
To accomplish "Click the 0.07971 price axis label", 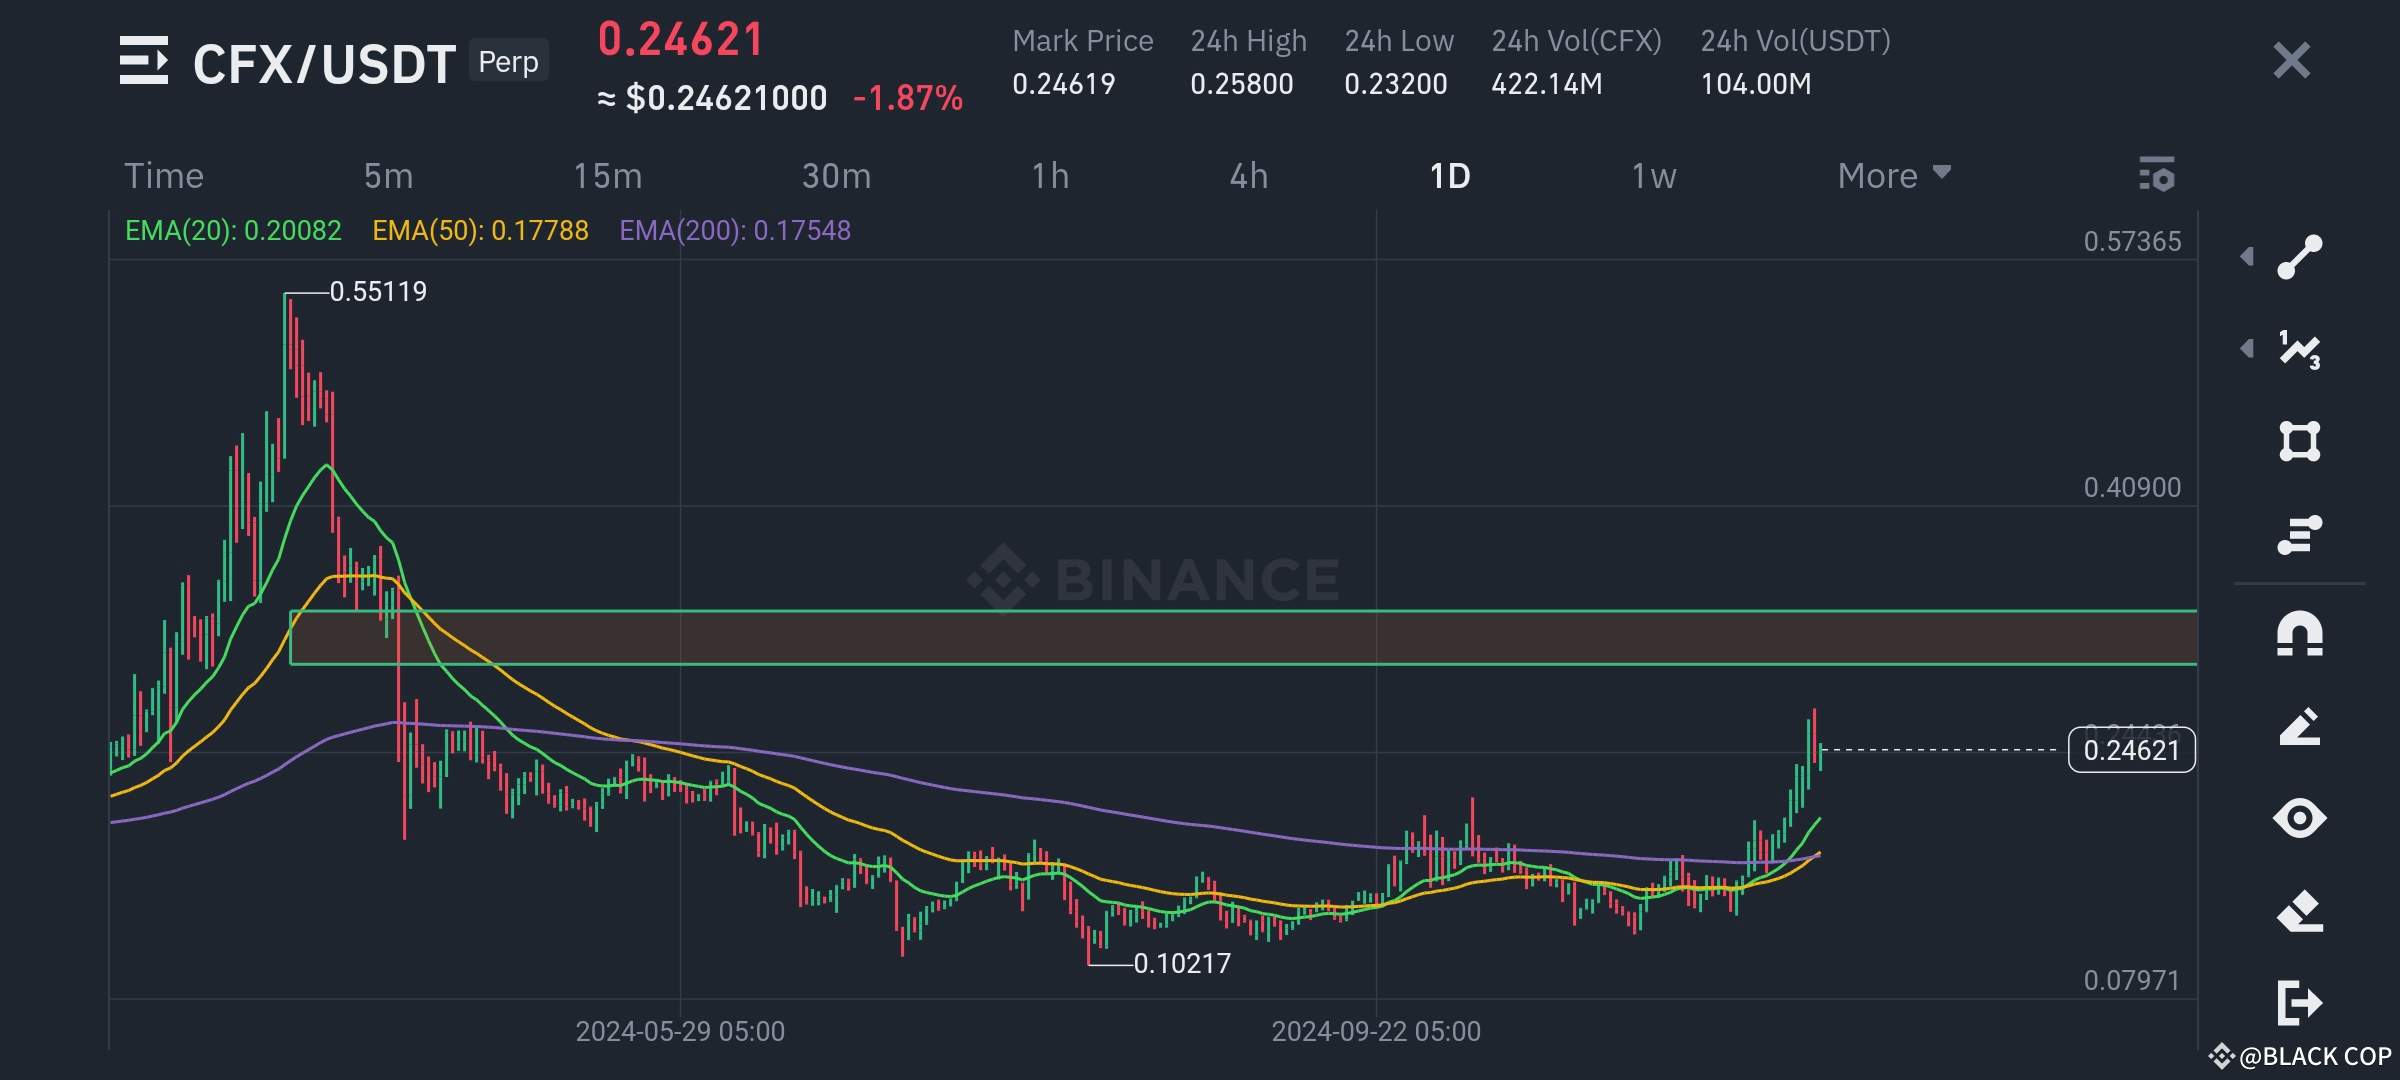I will point(2132,980).
